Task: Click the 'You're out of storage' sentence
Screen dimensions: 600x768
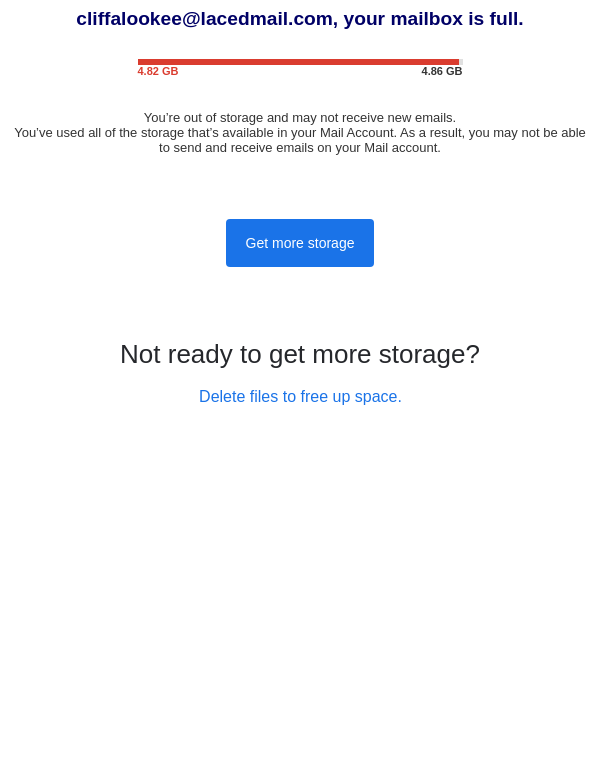Action: click(x=300, y=118)
